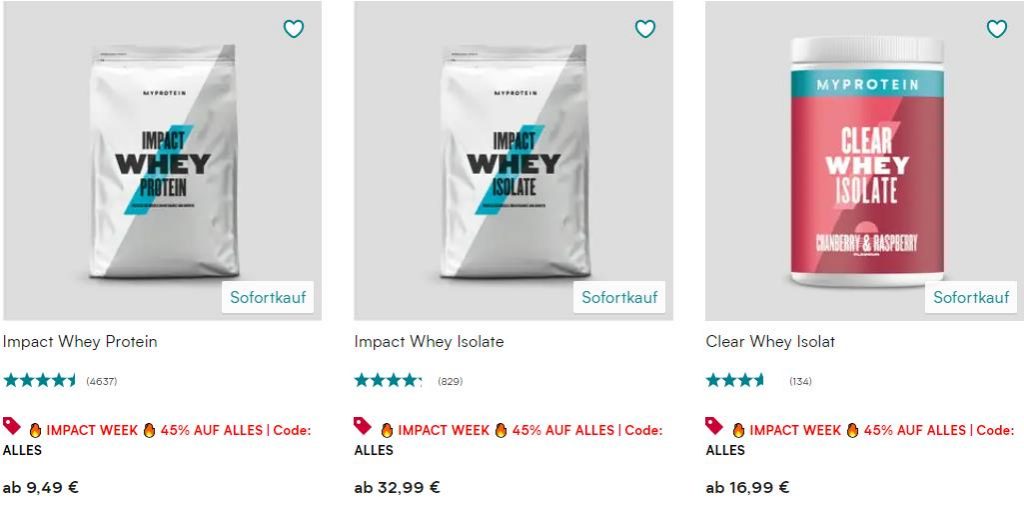The height and width of the screenshot is (508, 1024).
Task: Add Impact Whey Protein to wishlist heart
Action: (293, 29)
